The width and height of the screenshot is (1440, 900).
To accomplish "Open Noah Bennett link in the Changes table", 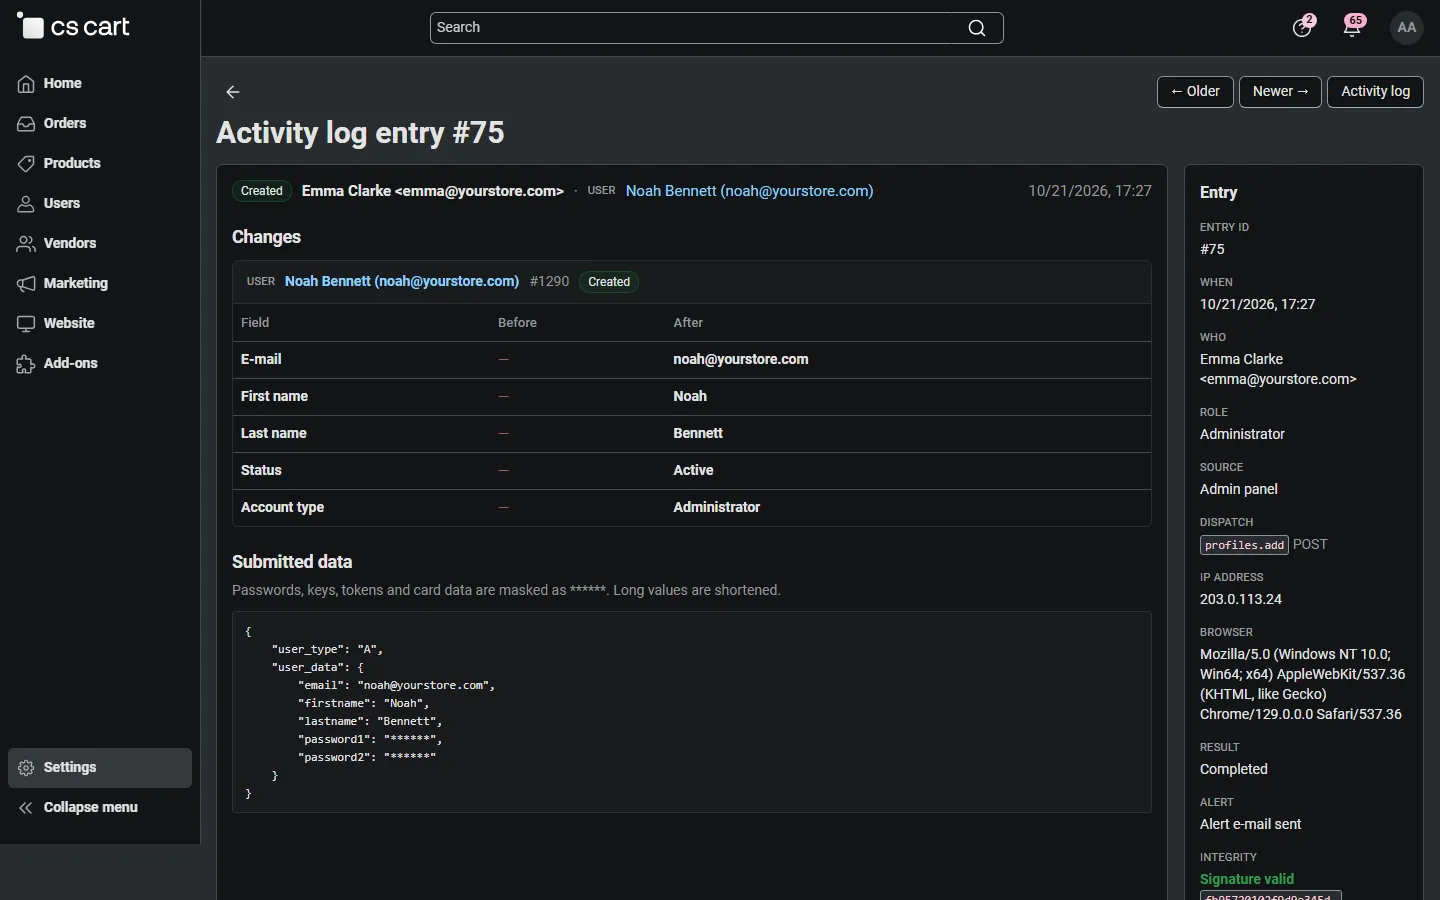I will pyautogui.click(x=402, y=282).
